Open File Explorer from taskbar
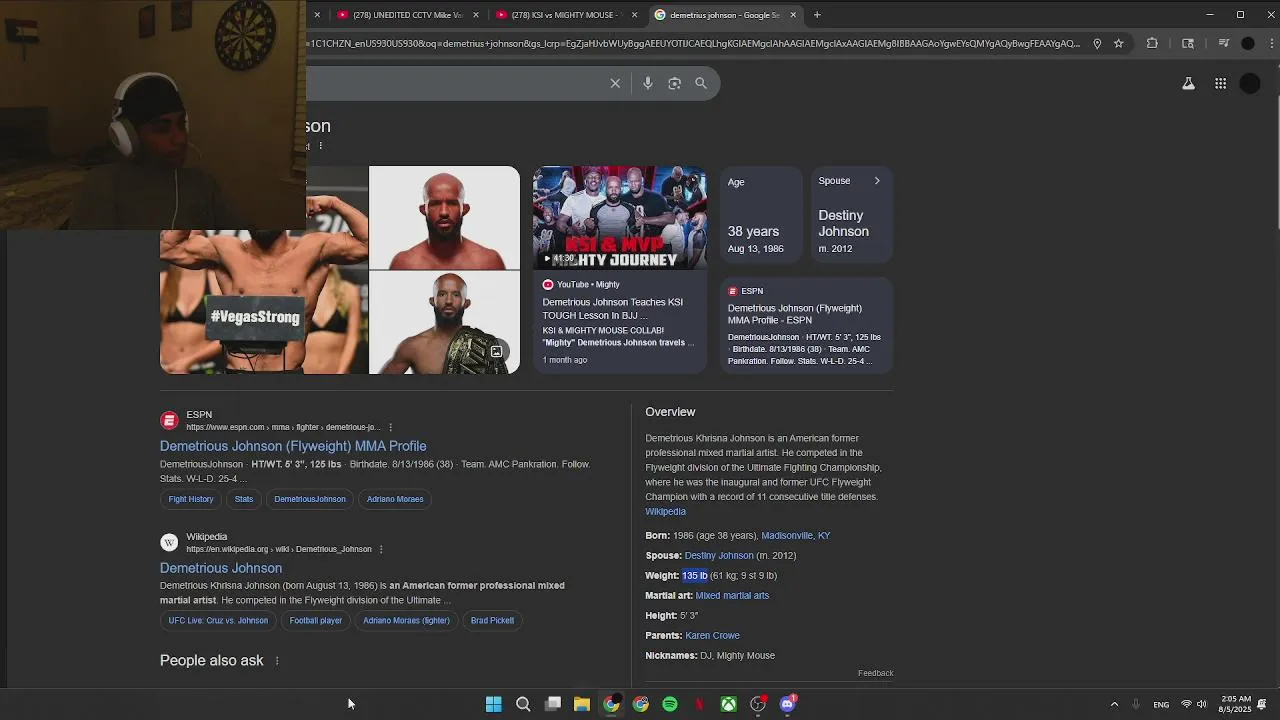 pos(582,704)
